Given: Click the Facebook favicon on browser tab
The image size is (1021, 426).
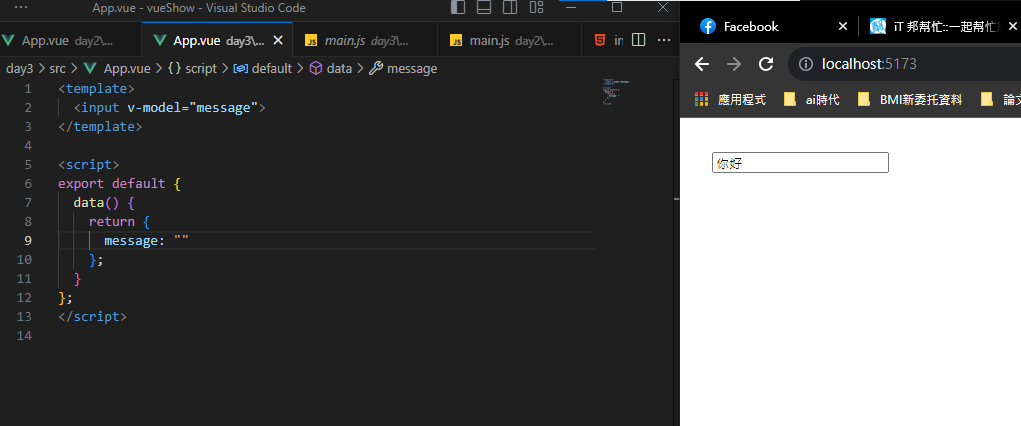Looking at the screenshot, I should 707,27.
